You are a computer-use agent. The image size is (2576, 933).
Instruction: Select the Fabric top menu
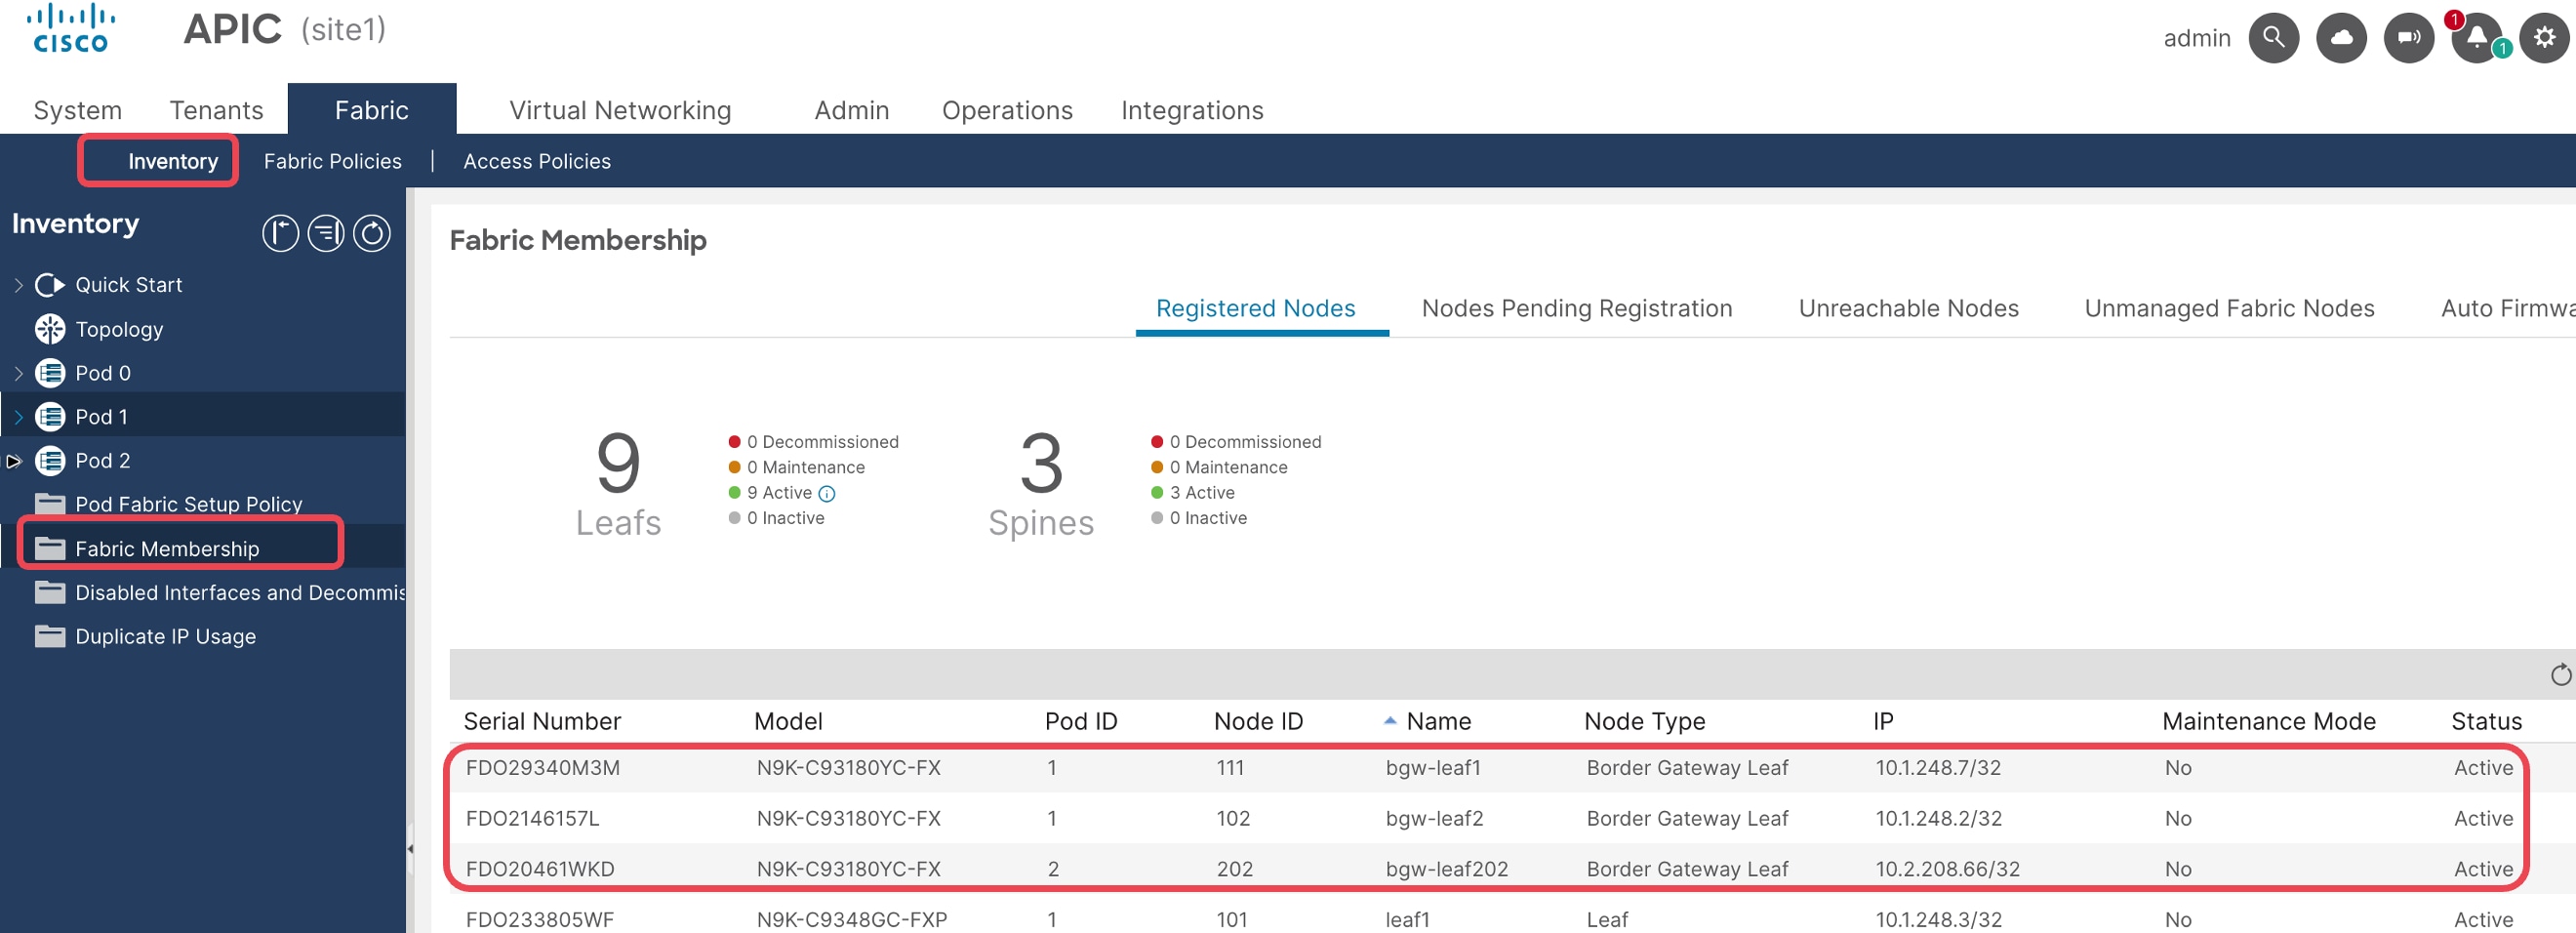coord(372,109)
